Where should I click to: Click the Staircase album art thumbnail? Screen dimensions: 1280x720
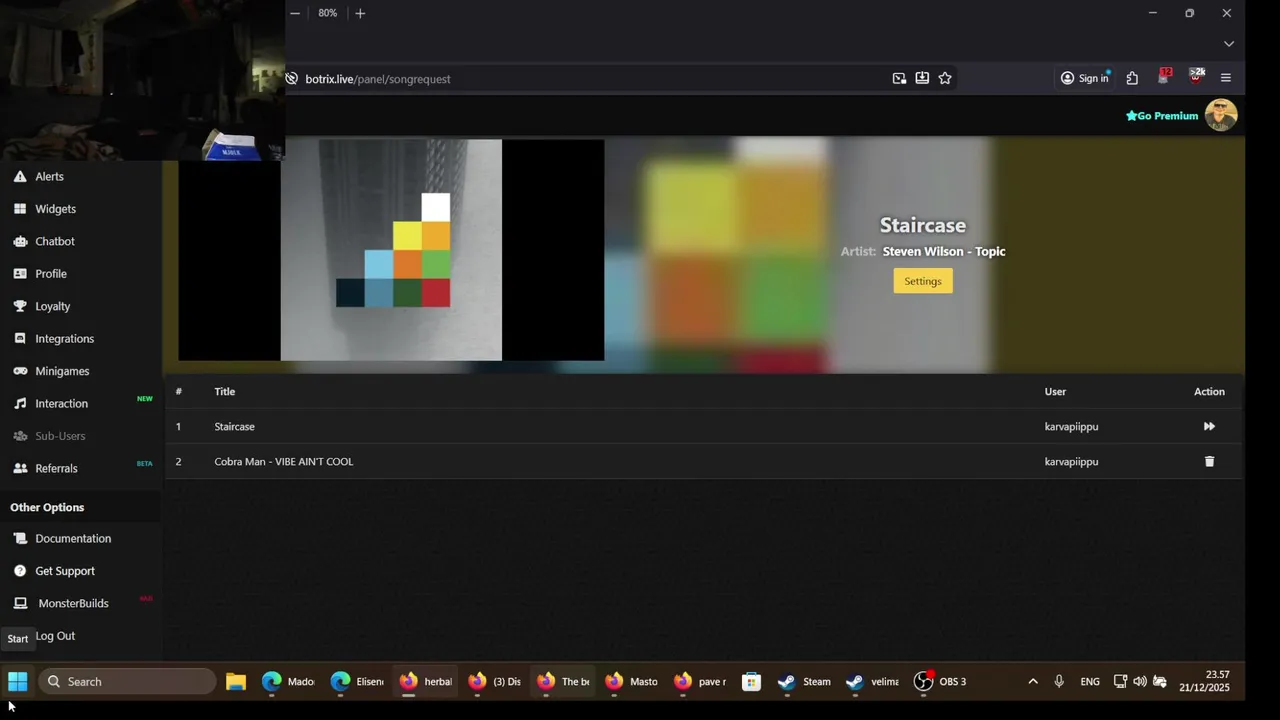391,250
